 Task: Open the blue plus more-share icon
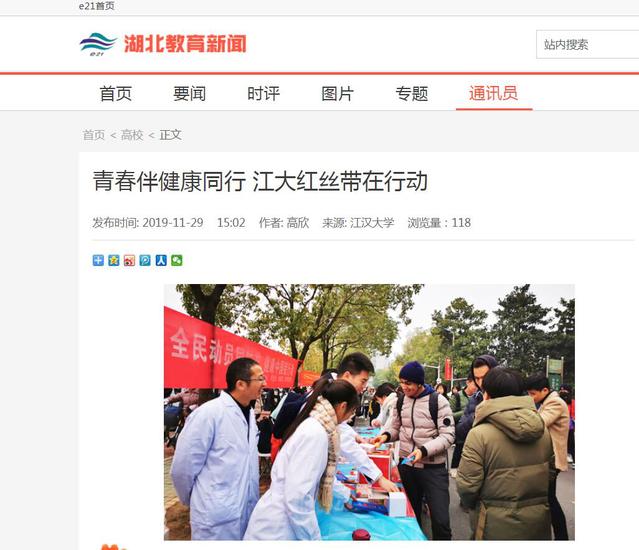pyautogui.click(x=98, y=260)
